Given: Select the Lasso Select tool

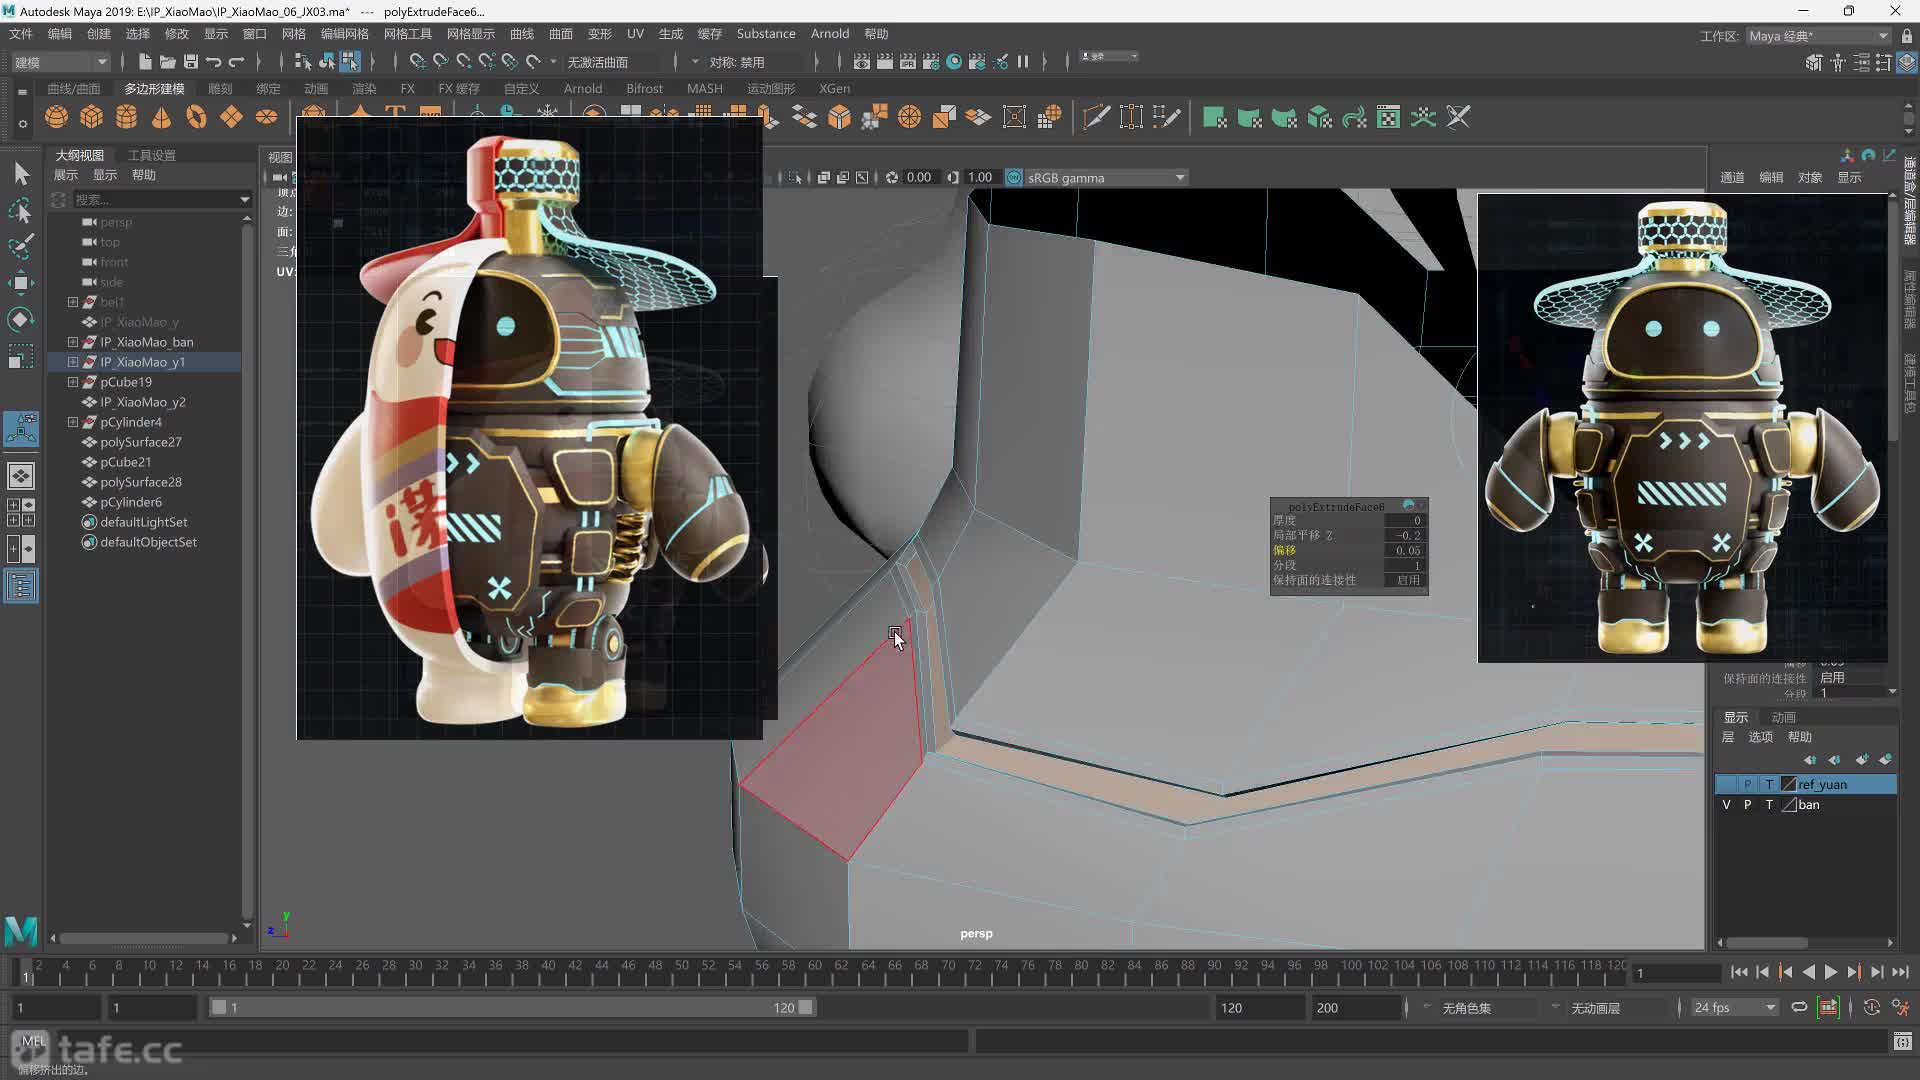Looking at the screenshot, I should [21, 210].
